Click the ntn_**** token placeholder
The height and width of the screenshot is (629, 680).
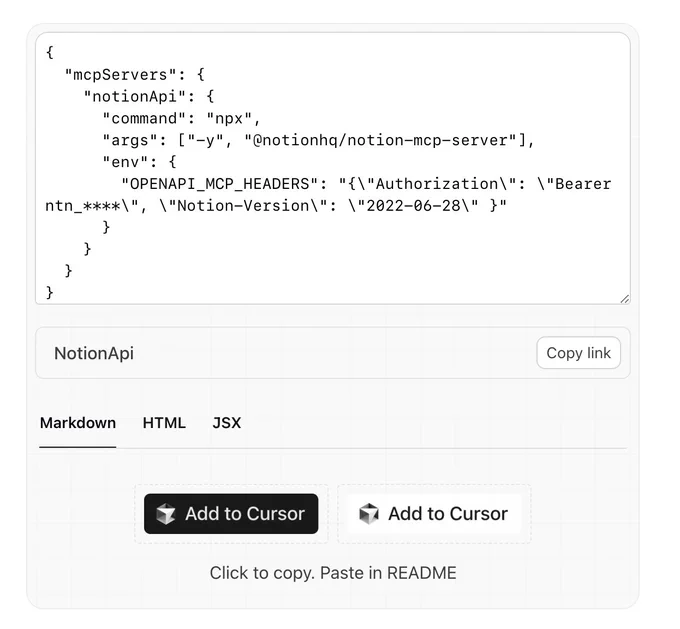coord(83,206)
